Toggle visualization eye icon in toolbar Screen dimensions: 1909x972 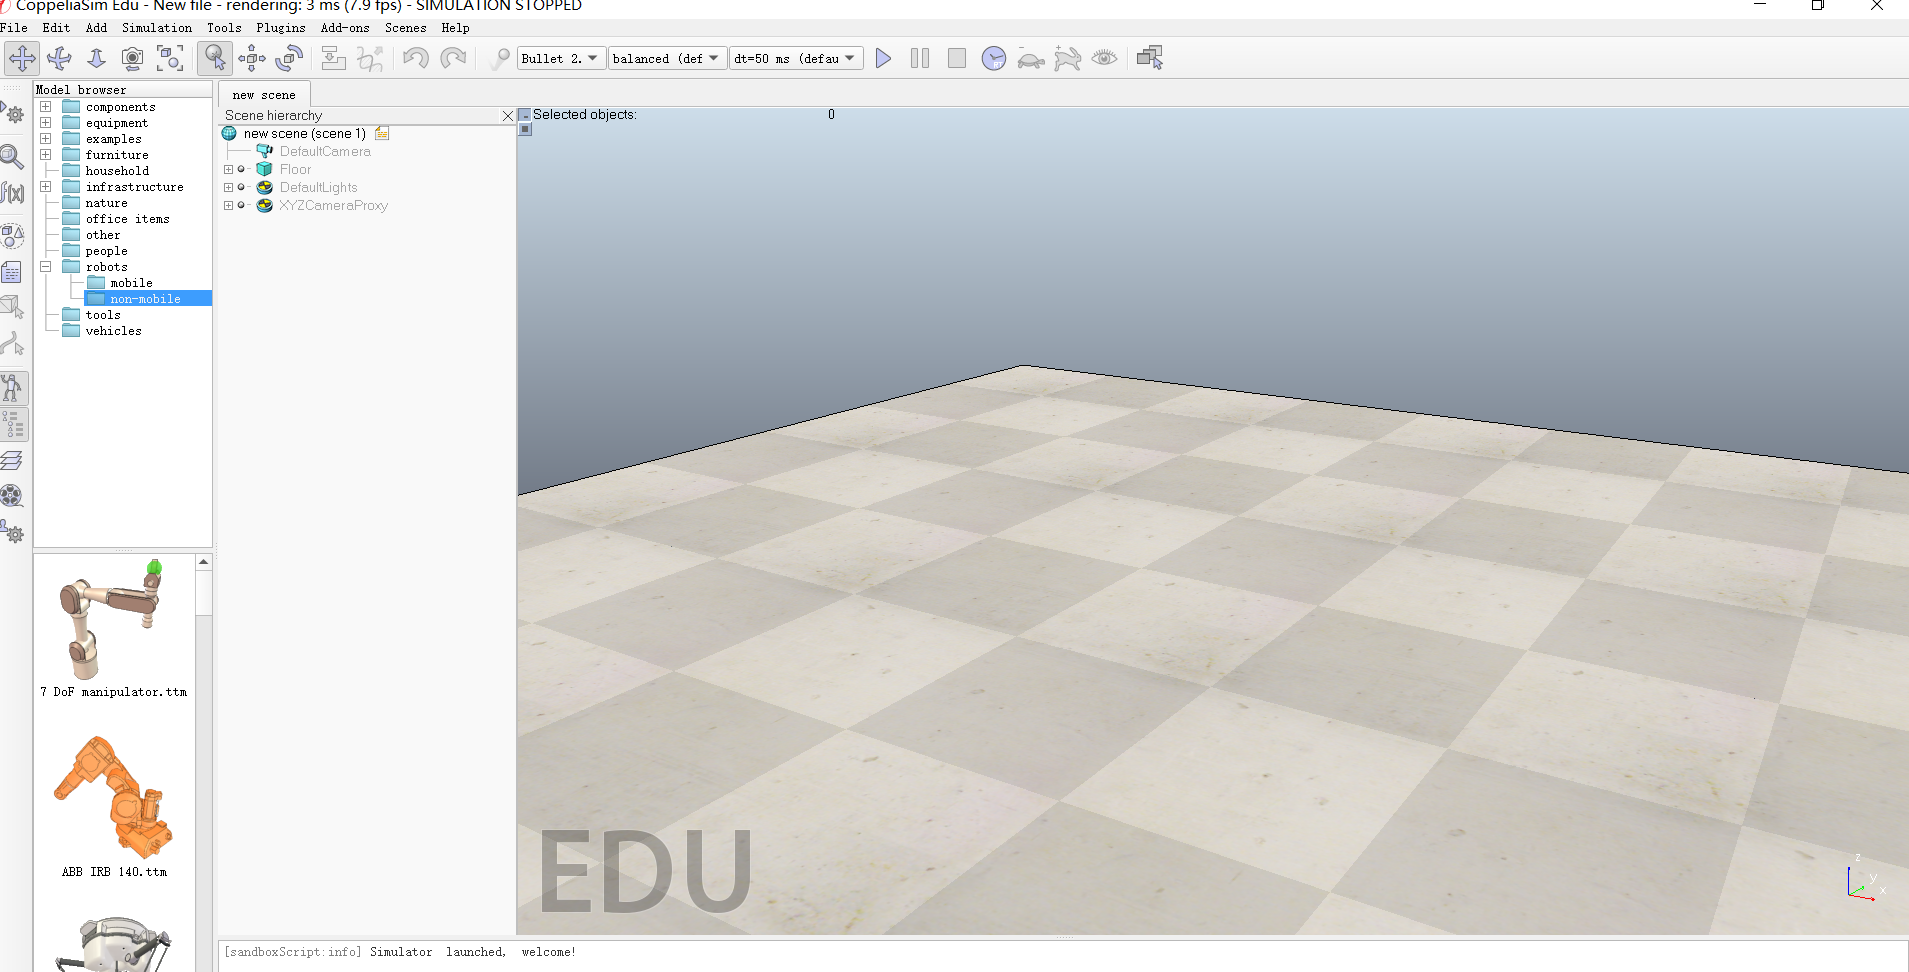1104,58
